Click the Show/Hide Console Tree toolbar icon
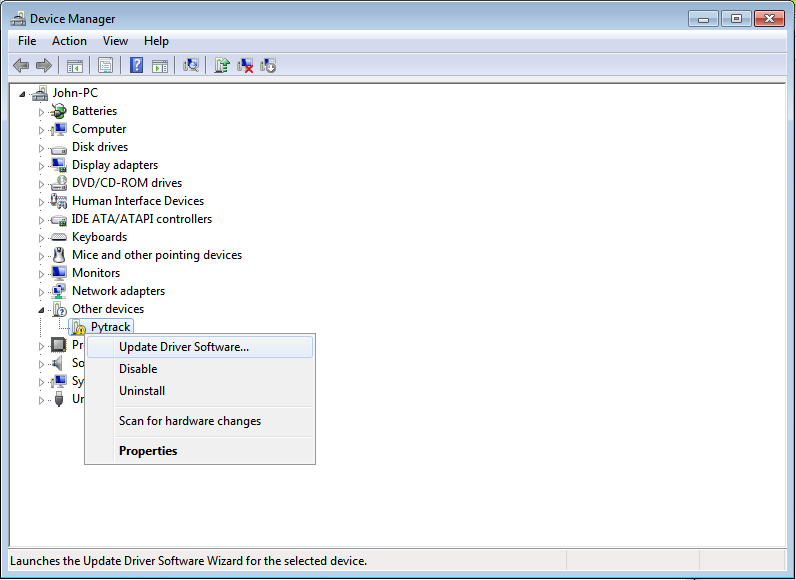 click(x=74, y=66)
